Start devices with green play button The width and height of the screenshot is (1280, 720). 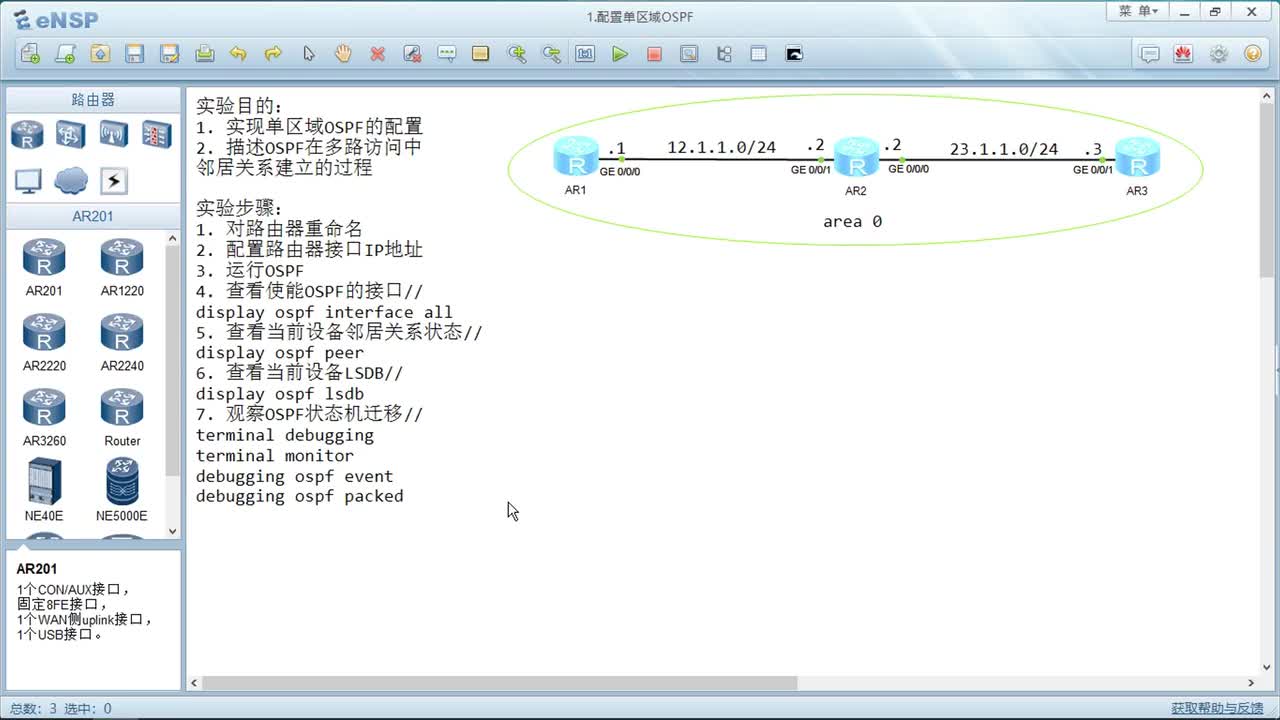click(x=620, y=54)
